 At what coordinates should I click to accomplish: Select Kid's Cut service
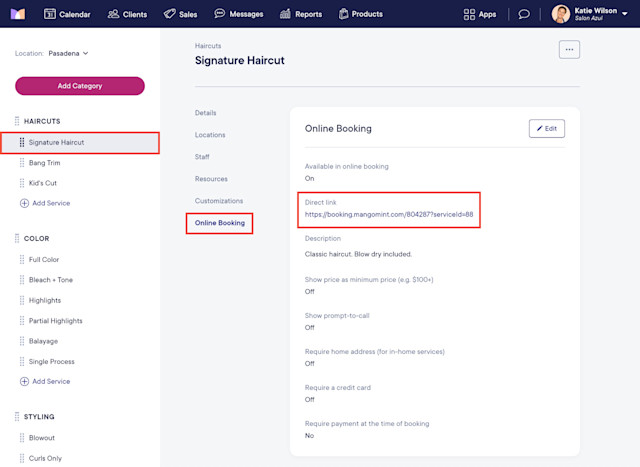pyautogui.click(x=43, y=183)
